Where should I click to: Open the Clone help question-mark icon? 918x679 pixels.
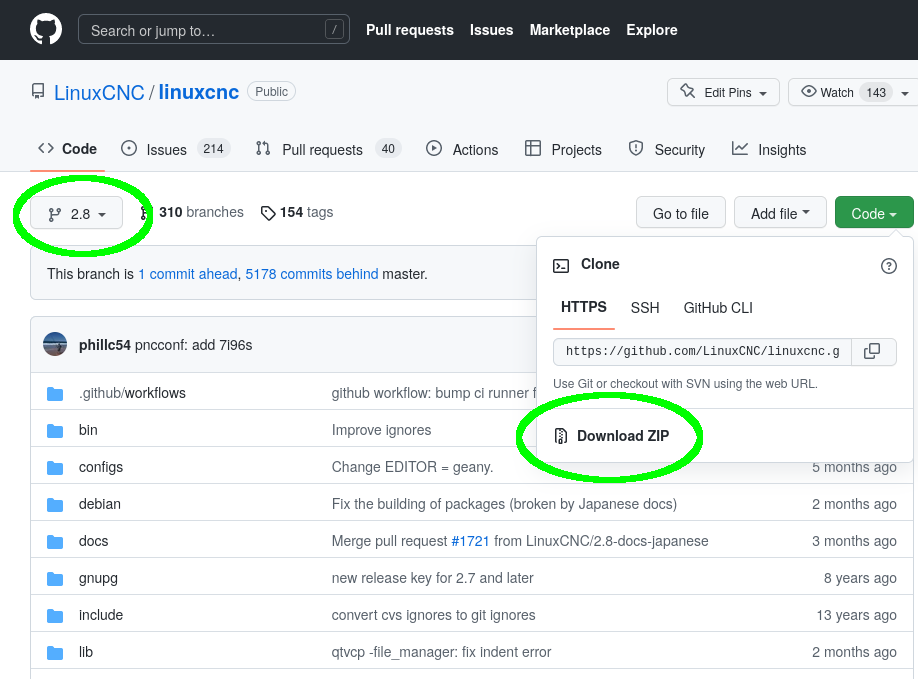point(889,266)
